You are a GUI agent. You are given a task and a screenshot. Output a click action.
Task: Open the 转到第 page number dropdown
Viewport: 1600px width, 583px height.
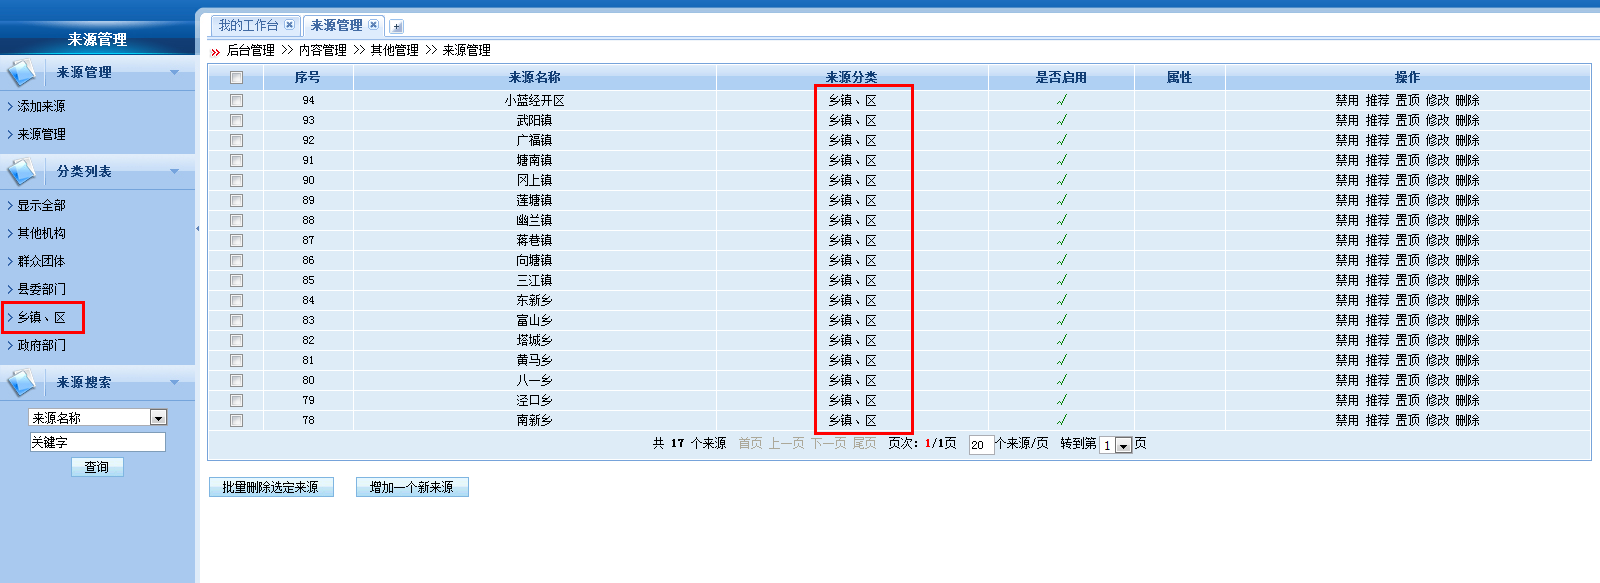pos(1123,446)
